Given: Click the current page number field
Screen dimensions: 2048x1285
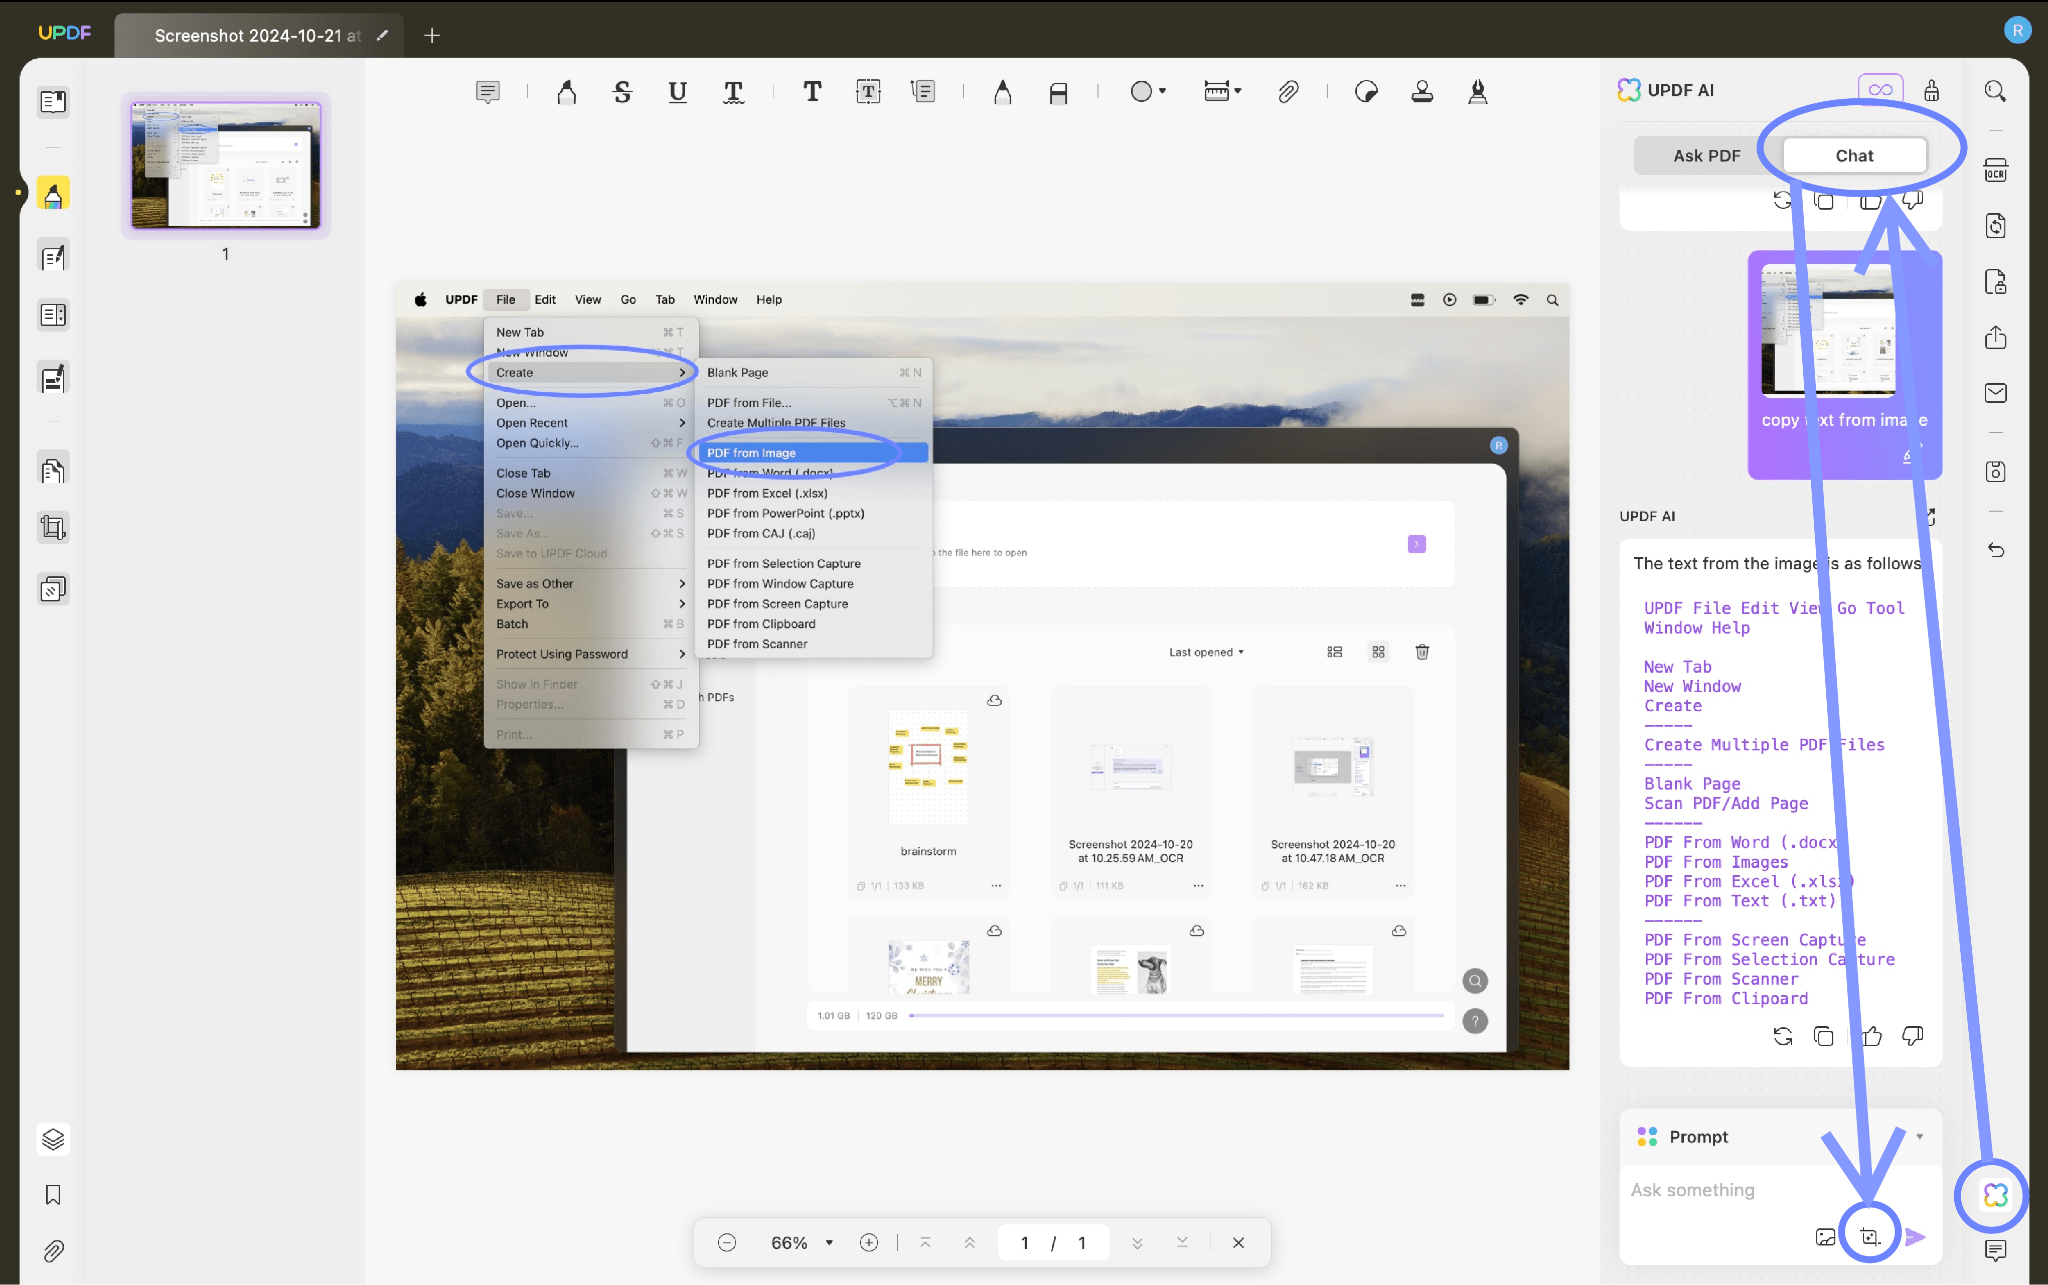Looking at the screenshot, I should tap(1025, 1243).
